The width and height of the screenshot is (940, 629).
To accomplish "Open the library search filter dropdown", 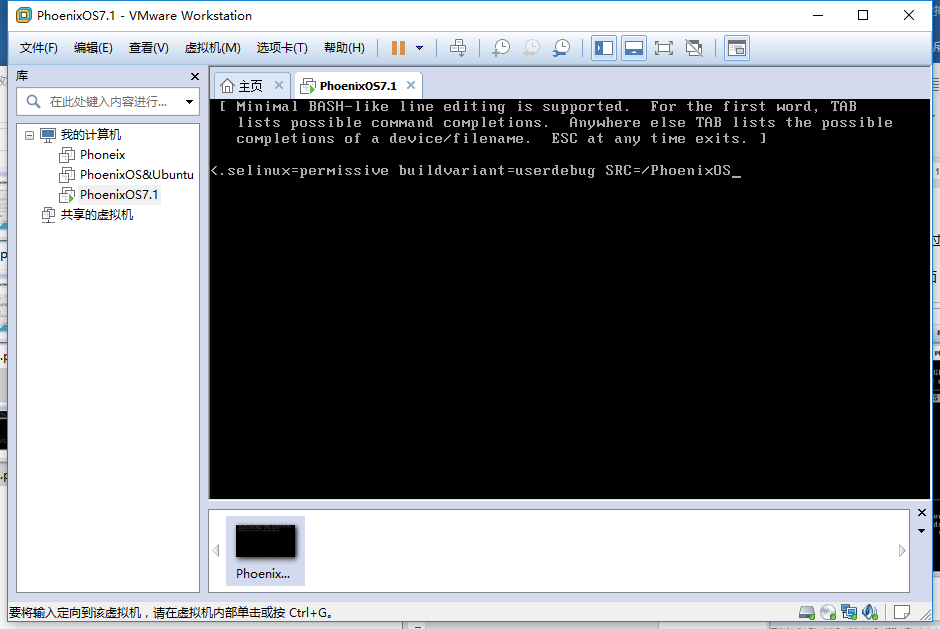I will [x=189, y=102].
